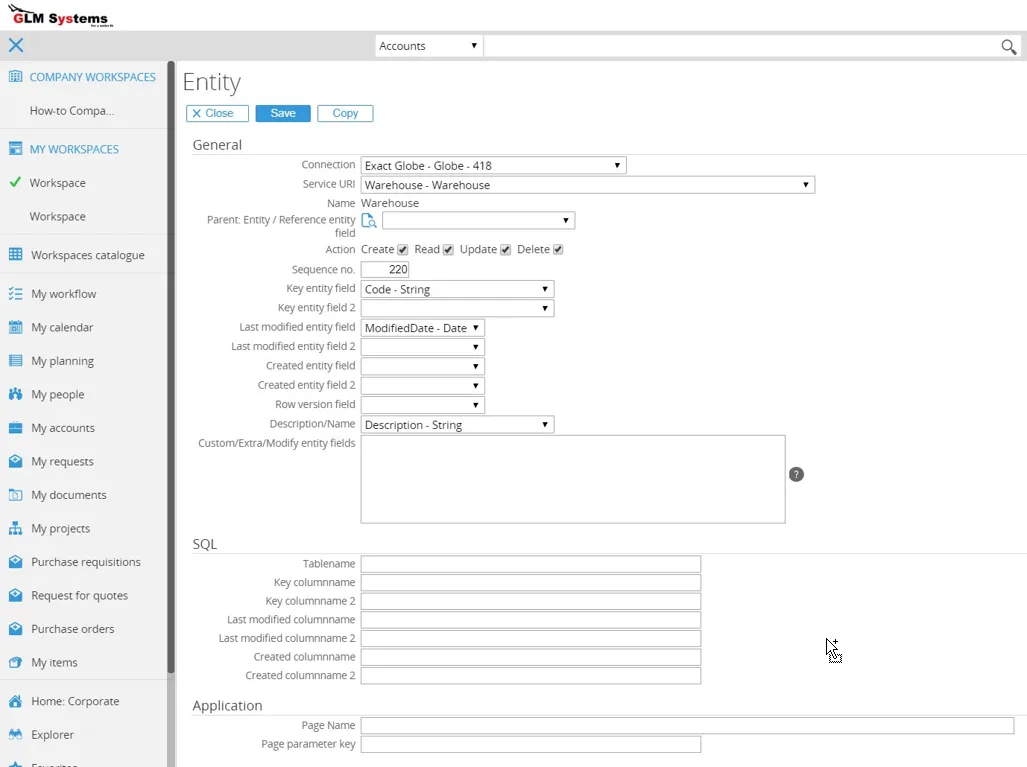
Task: Open My workflow in sidebar
Action: click(x=63, y=294)
